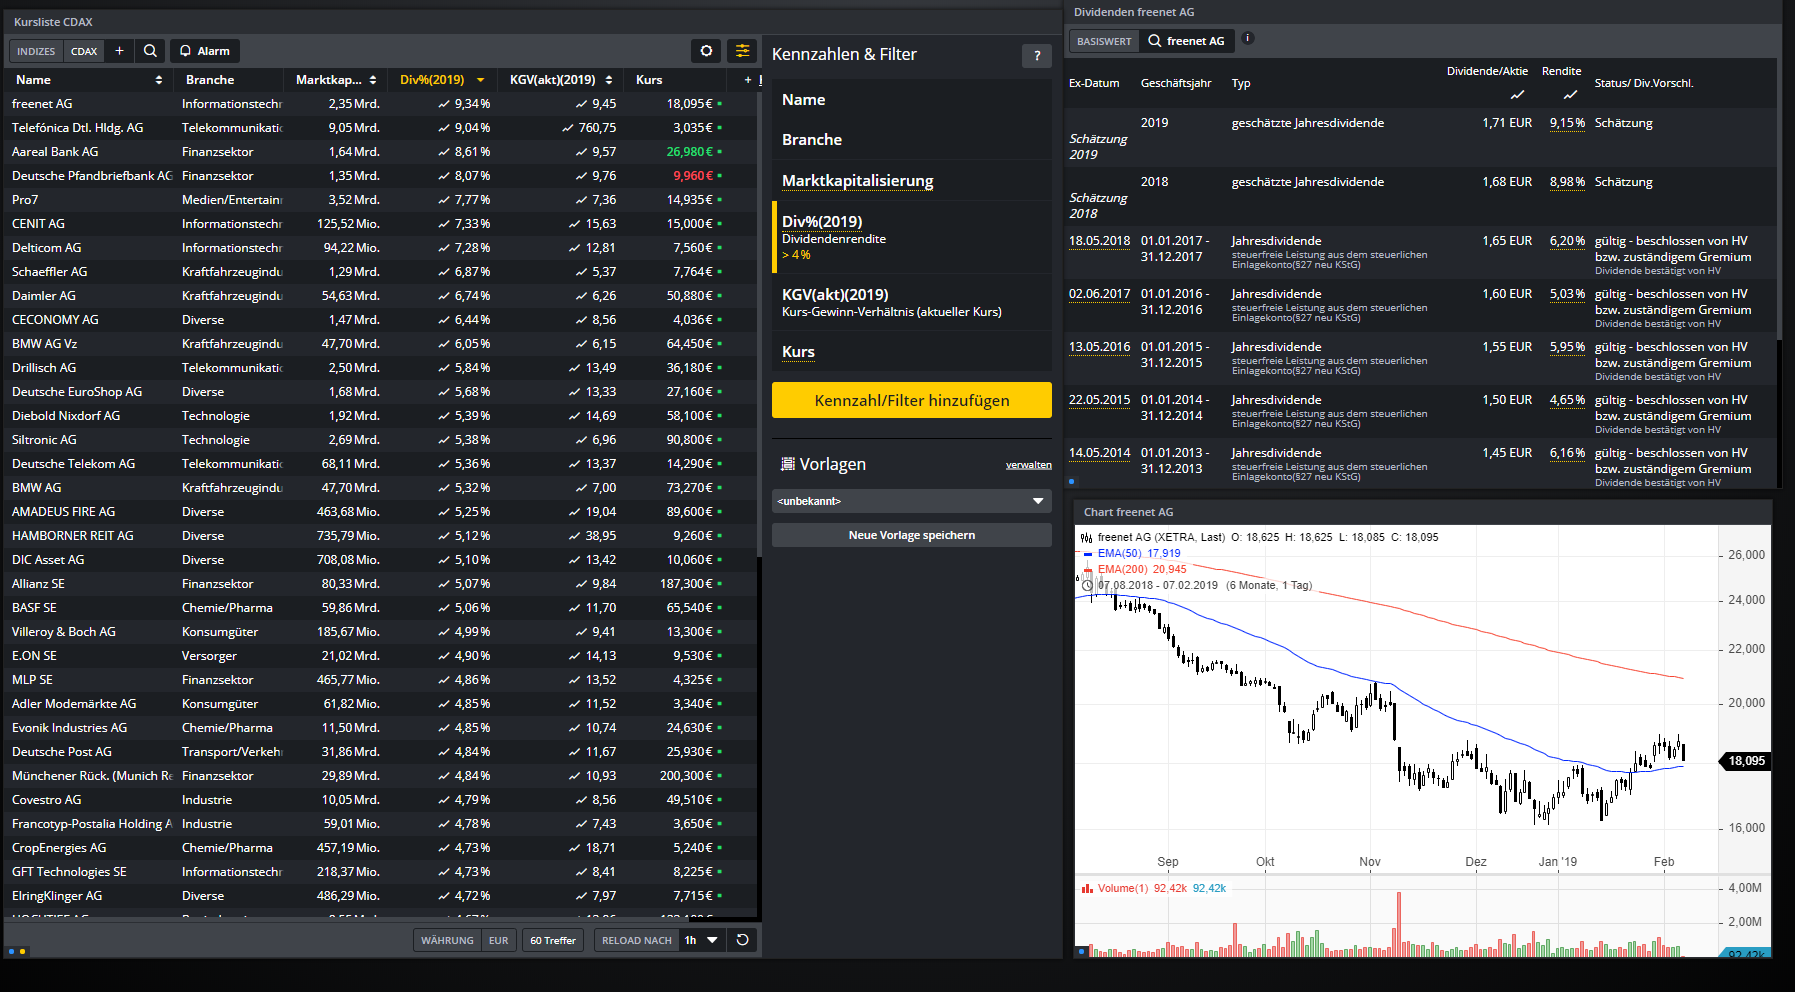Open ex-date 14.05.2014 link

click(x=1099, y=453)
